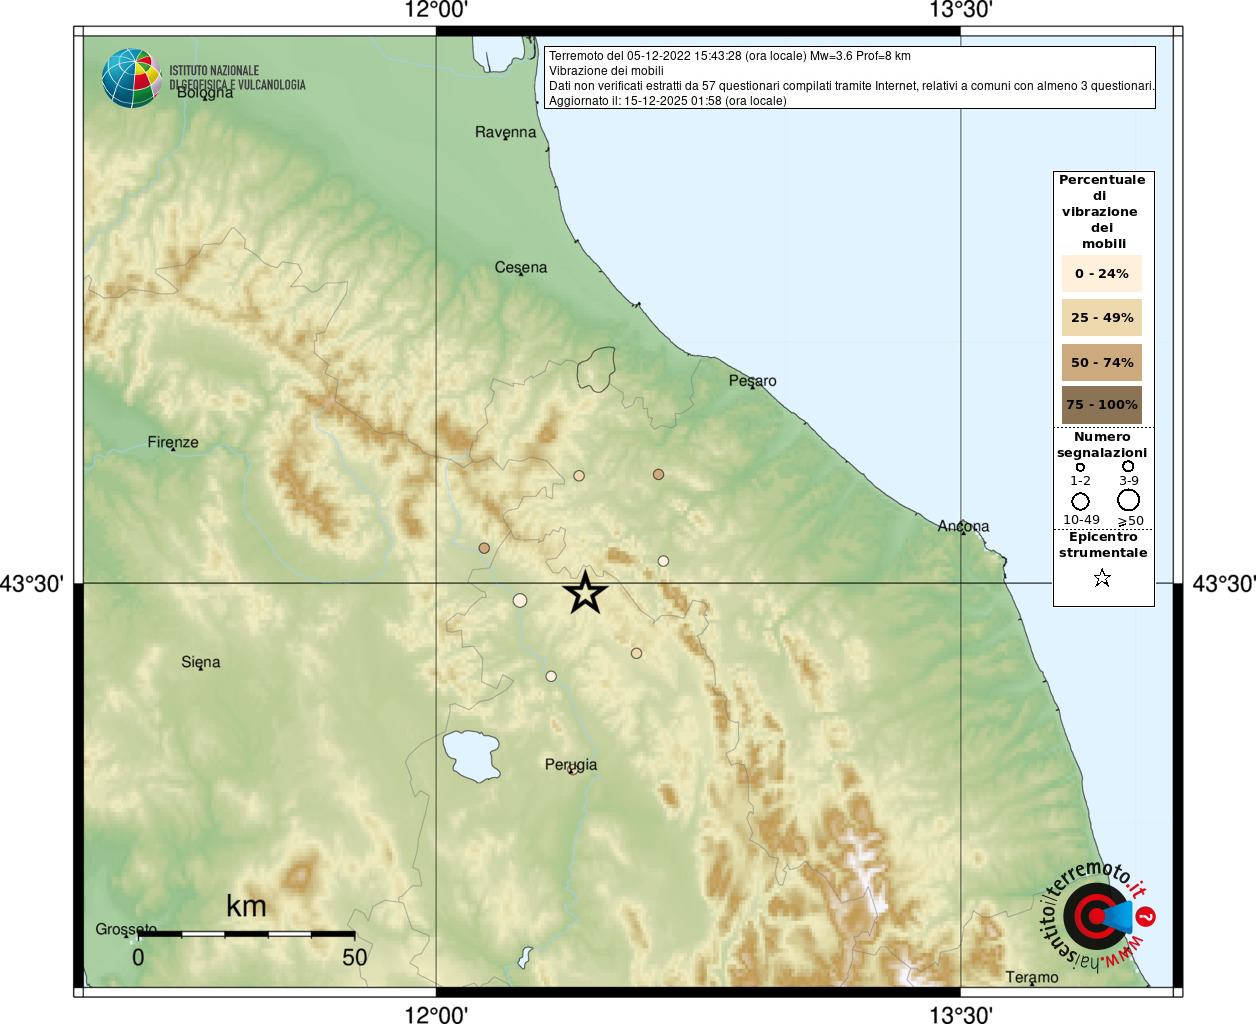Click the epicenter star symbol in the legend
Image resolution: width=1256 pixels, height=1024 pixels.
[x=1102, y=578]
